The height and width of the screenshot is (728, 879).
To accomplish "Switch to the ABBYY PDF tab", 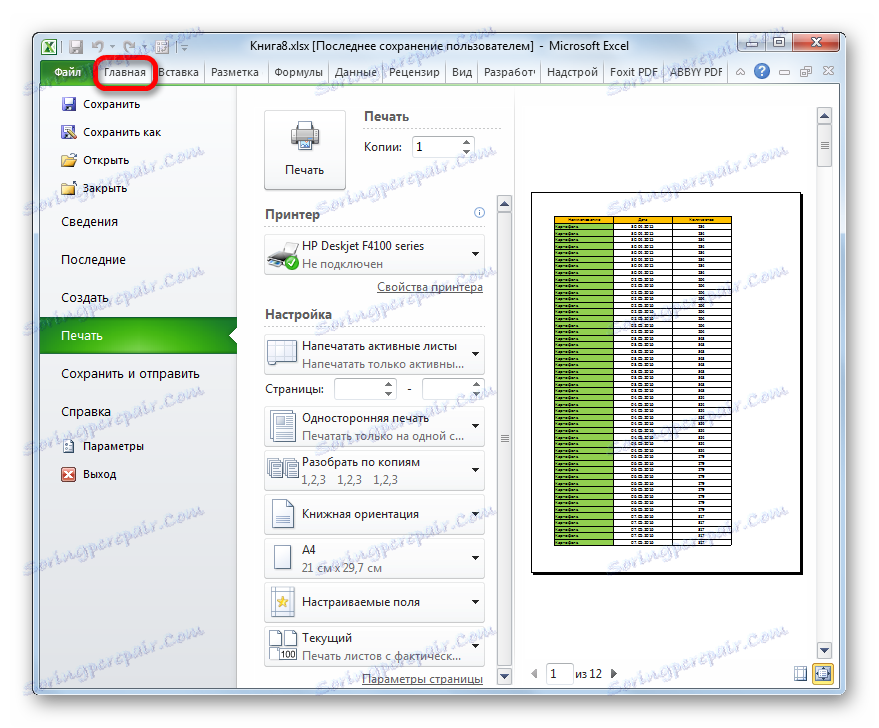I will tap(696, 72).
